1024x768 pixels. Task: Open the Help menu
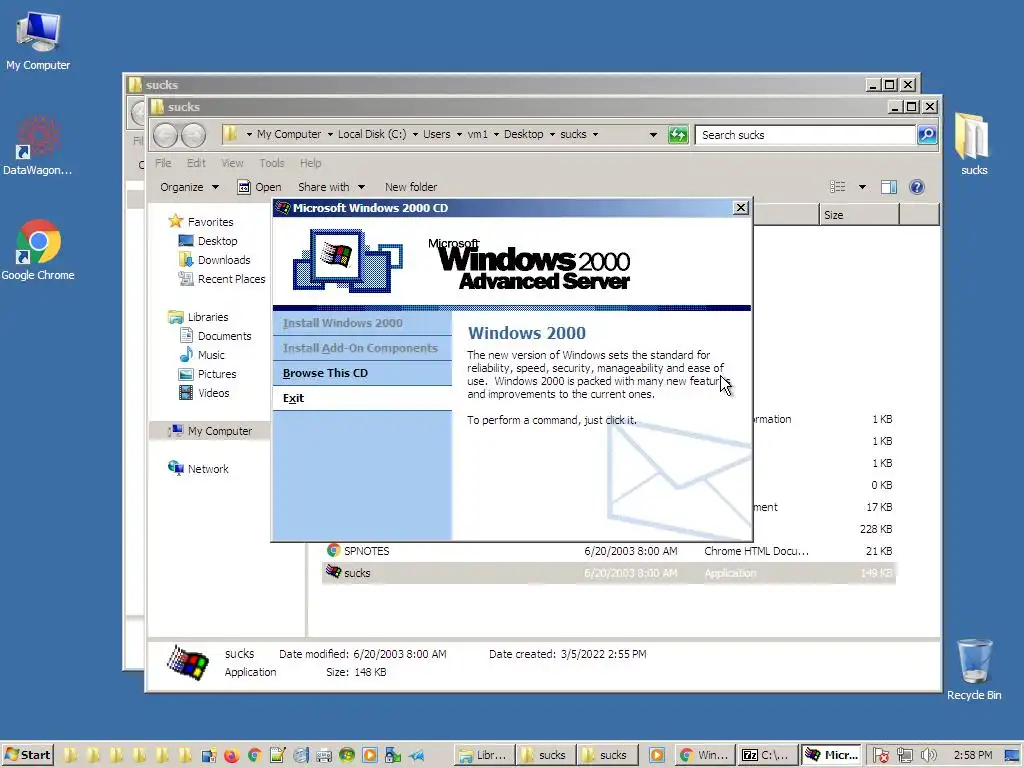pos(310,163)
